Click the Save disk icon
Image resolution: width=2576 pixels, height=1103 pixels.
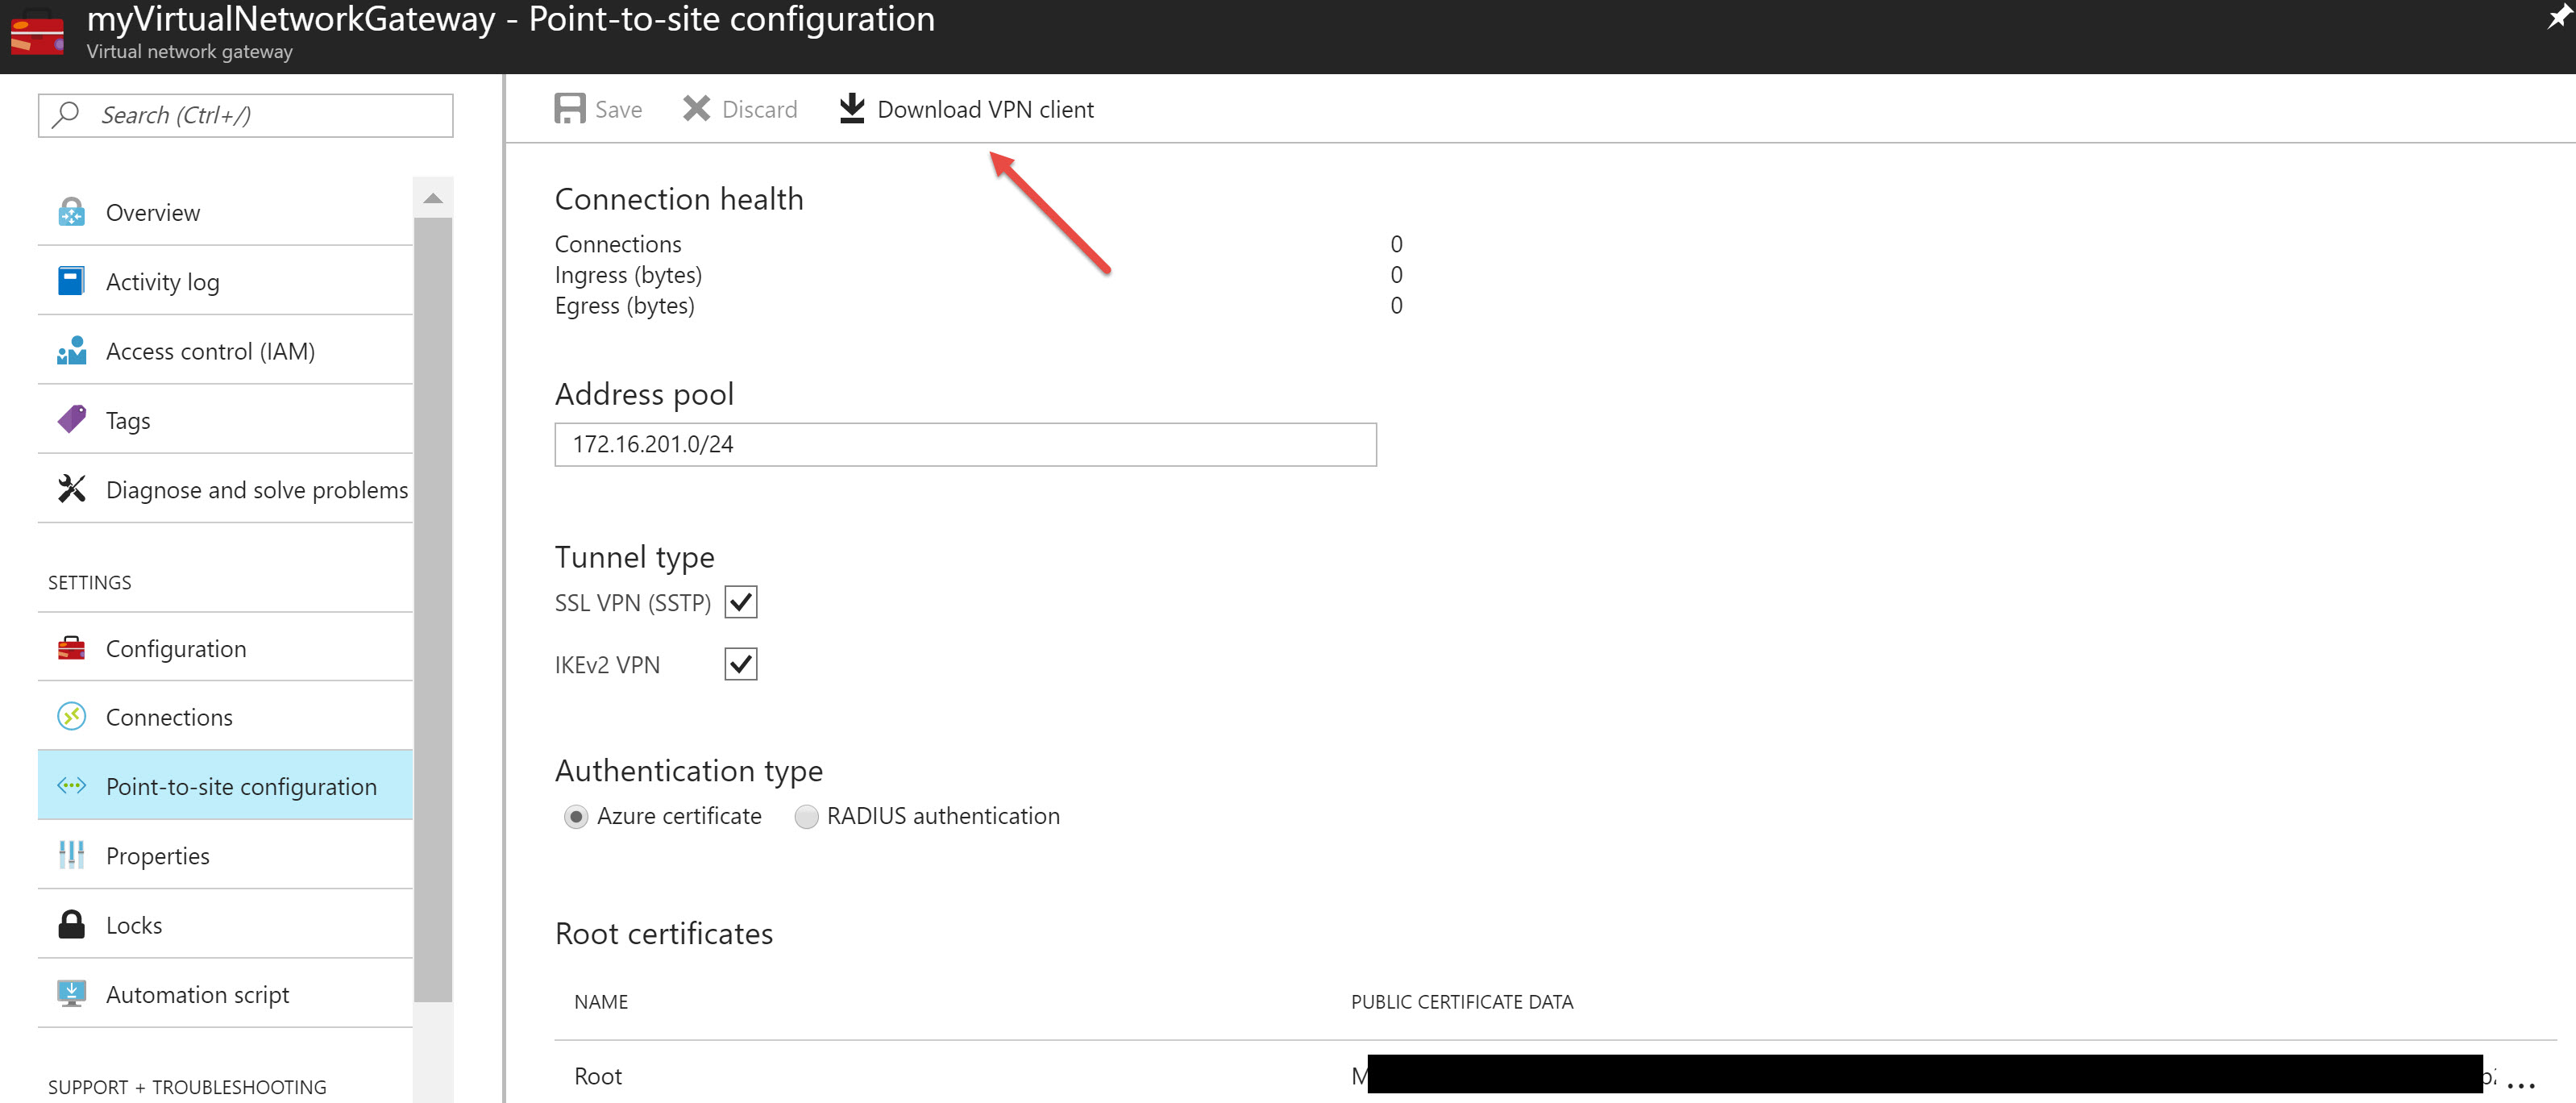pos(569,108)
